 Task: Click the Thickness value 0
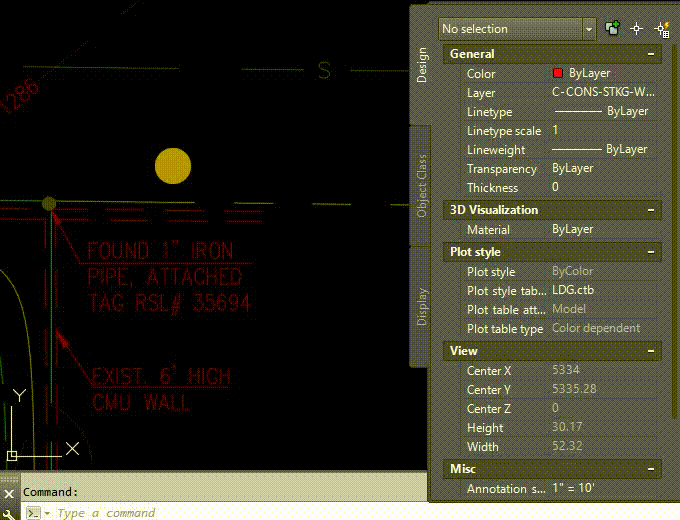tap(555, 187)
